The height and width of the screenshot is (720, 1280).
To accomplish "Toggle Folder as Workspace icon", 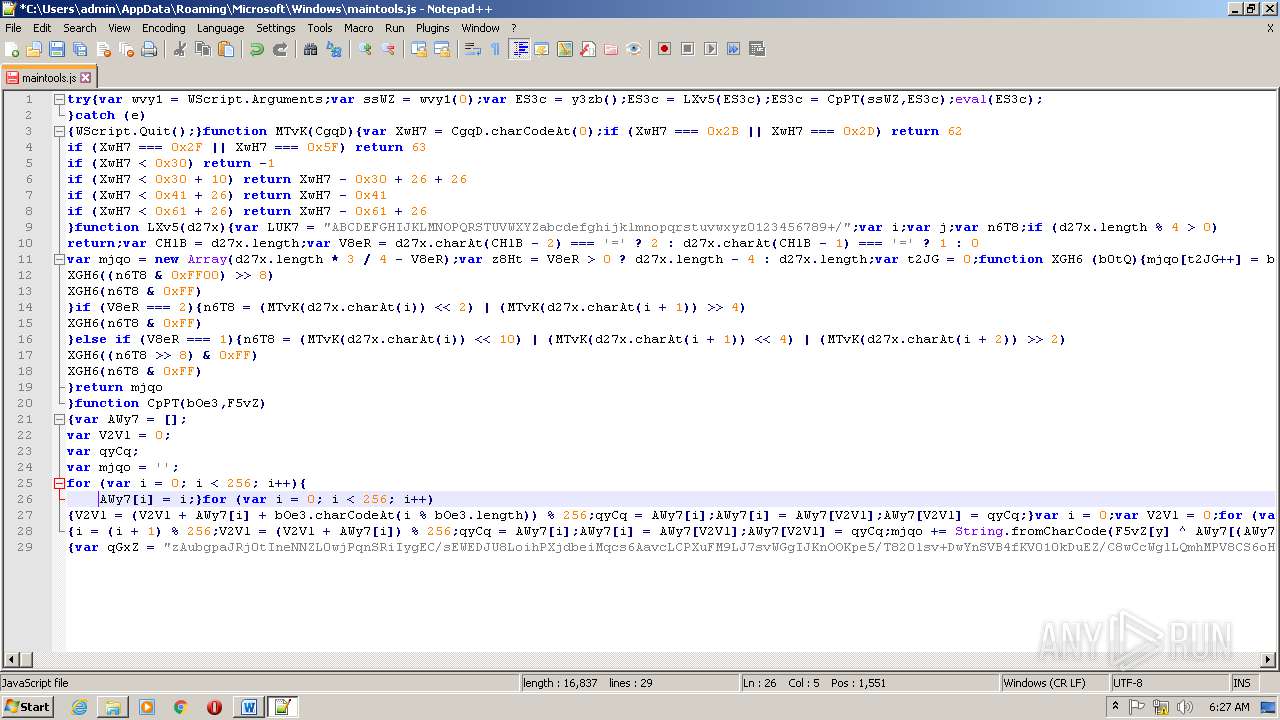I will (611, 49).
